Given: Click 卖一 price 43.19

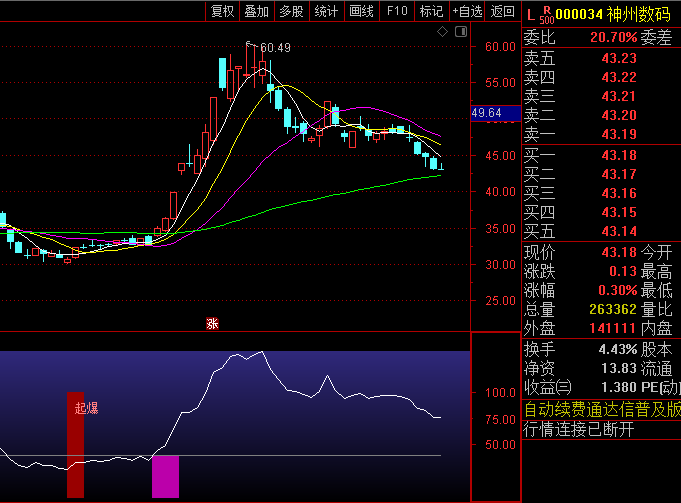Looking at the screenshot, I should coord(619,134).
